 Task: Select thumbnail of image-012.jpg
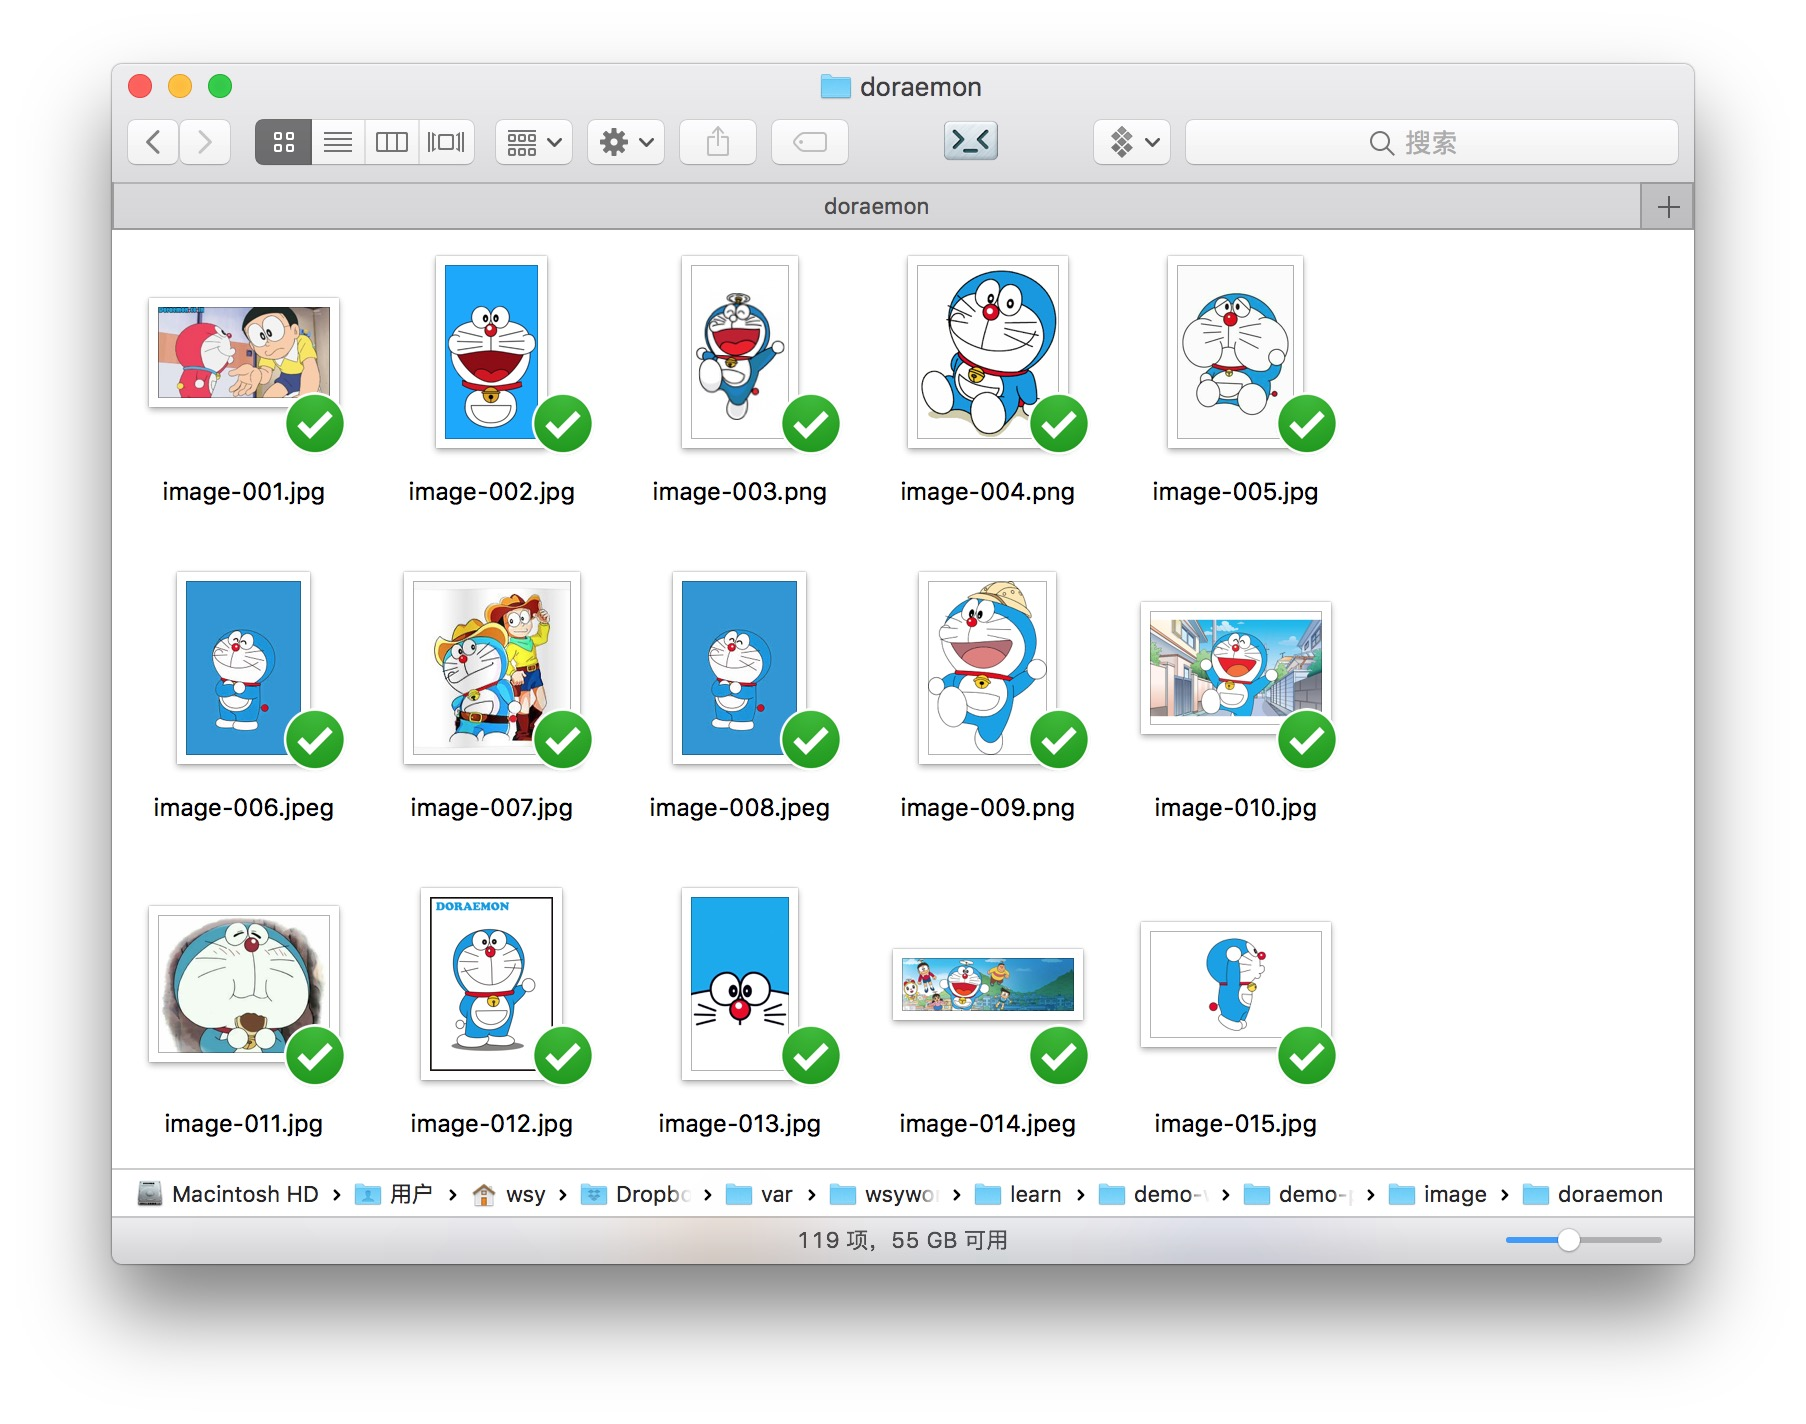(x=491, y=984)
